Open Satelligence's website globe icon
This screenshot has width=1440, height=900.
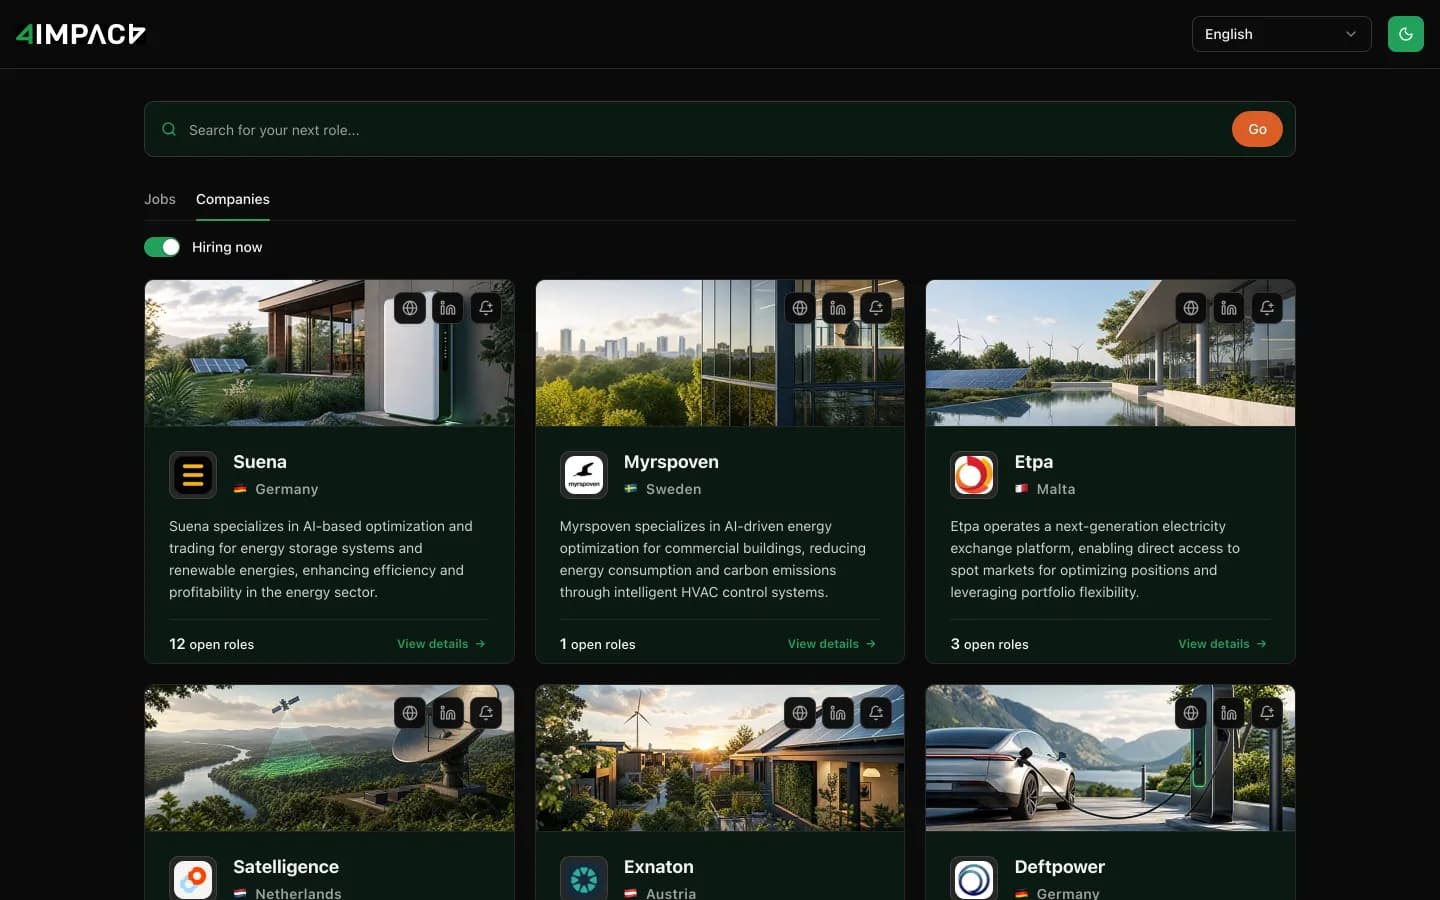coord(410,713)
